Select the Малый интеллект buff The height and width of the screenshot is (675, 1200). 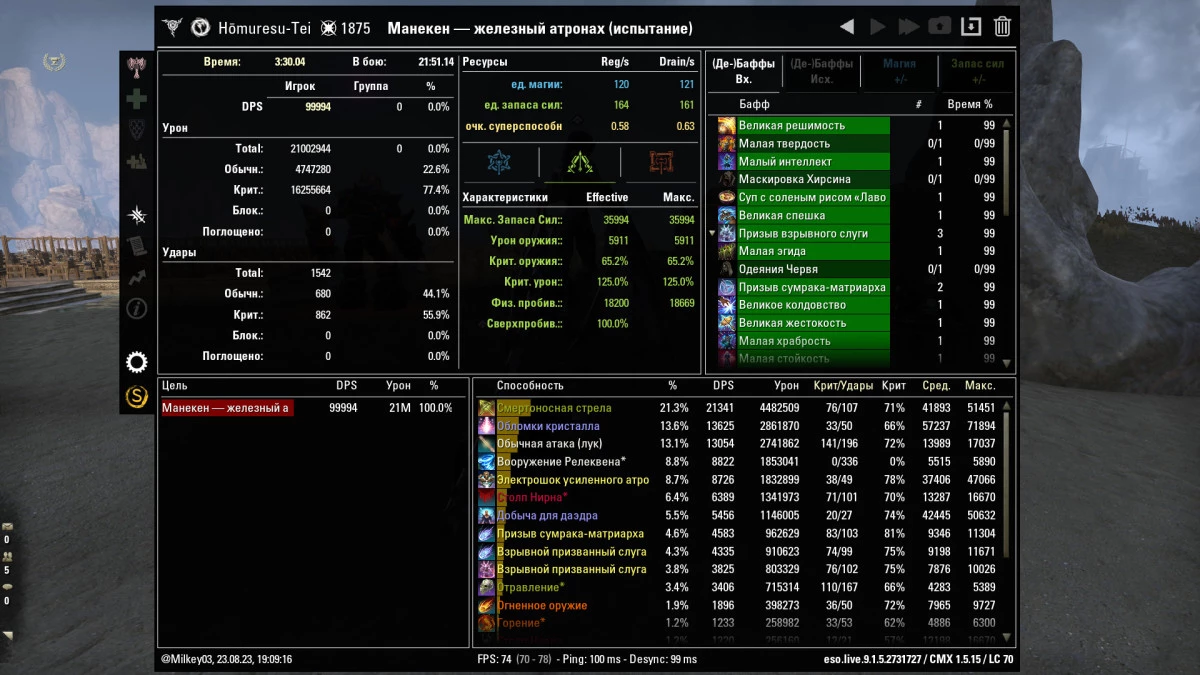[858, 162]
